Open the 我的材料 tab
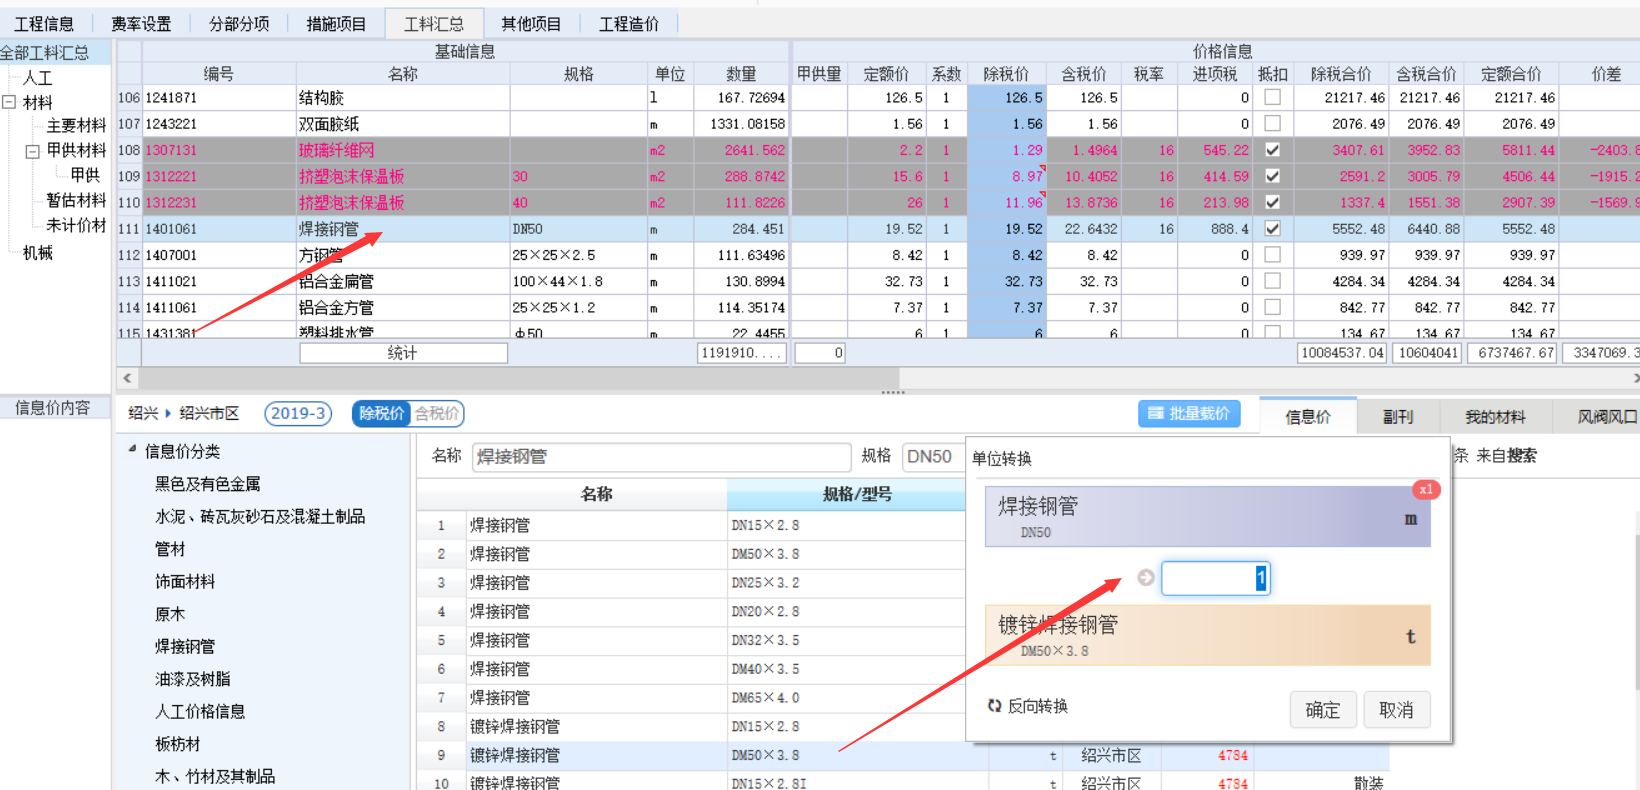The image size is (1640, 790). (1495, 417)
